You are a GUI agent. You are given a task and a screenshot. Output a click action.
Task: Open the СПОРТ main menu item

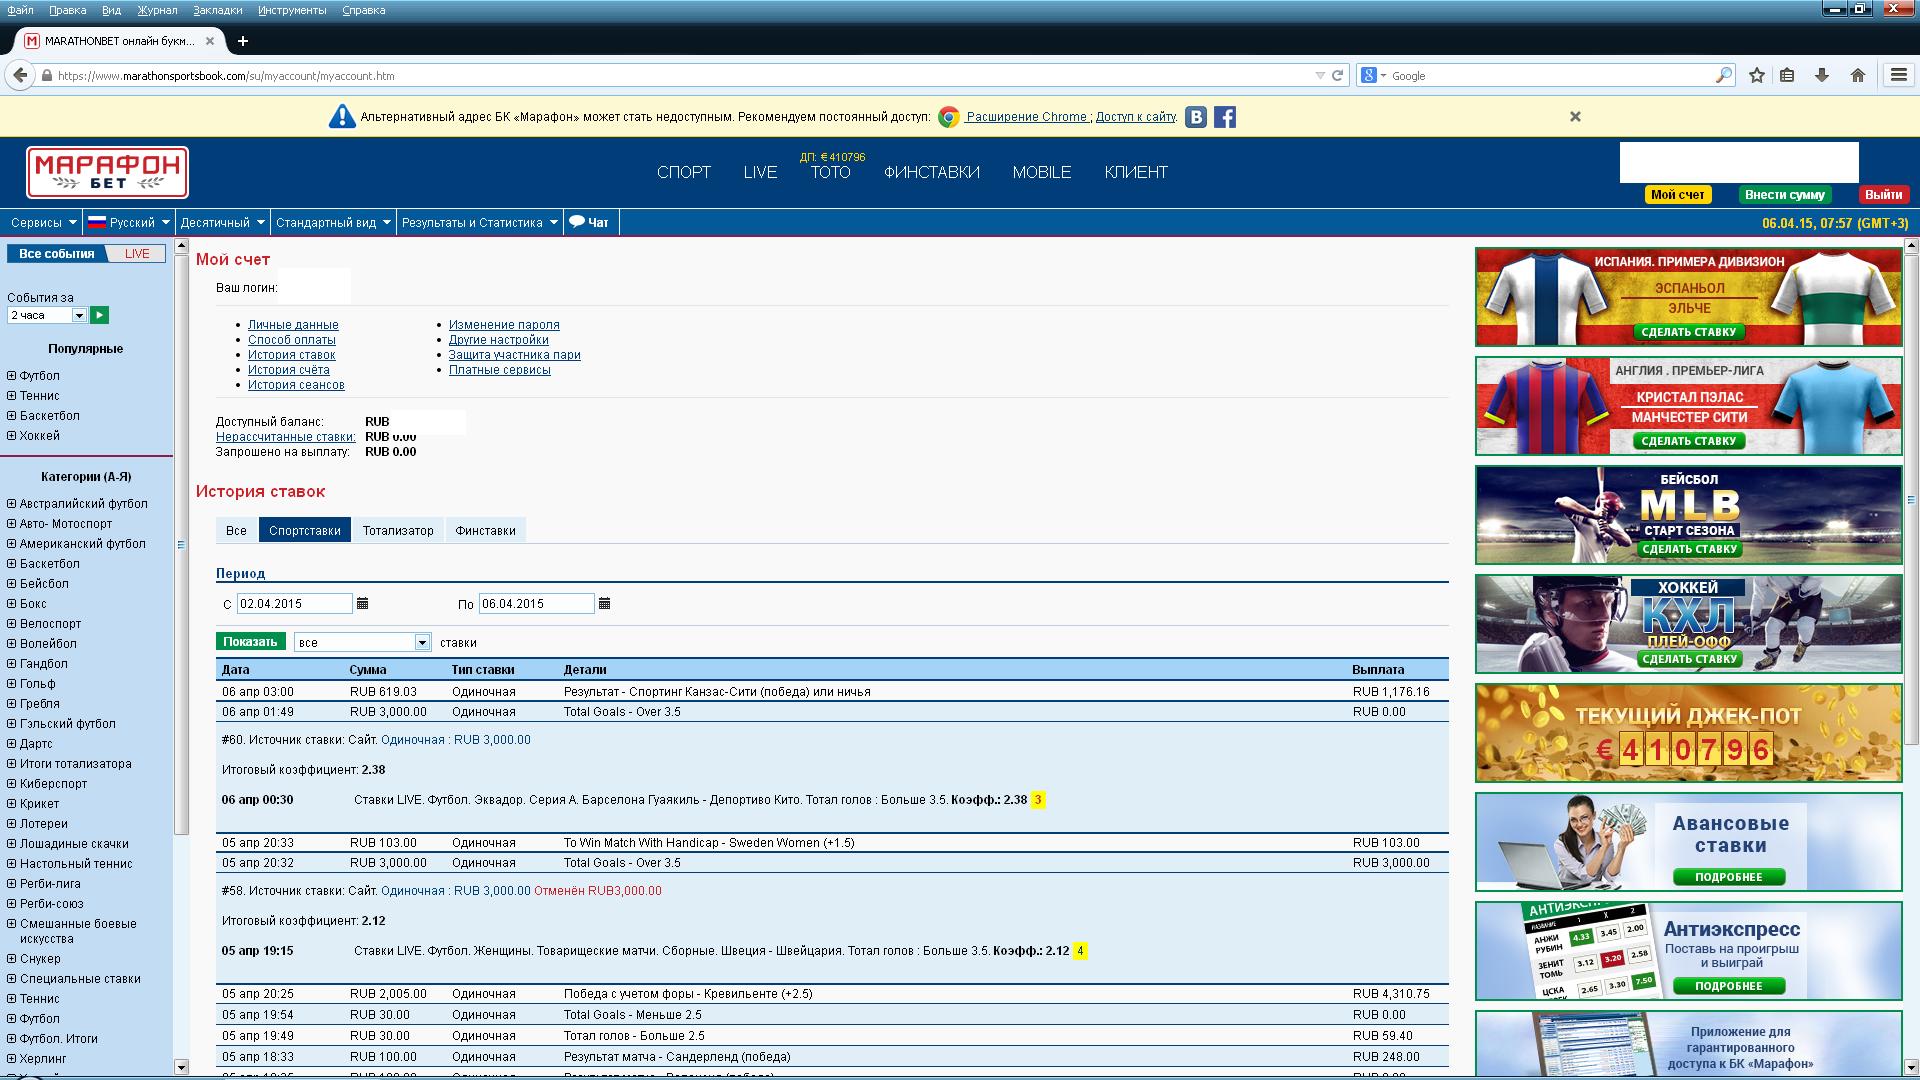(684, 172)
